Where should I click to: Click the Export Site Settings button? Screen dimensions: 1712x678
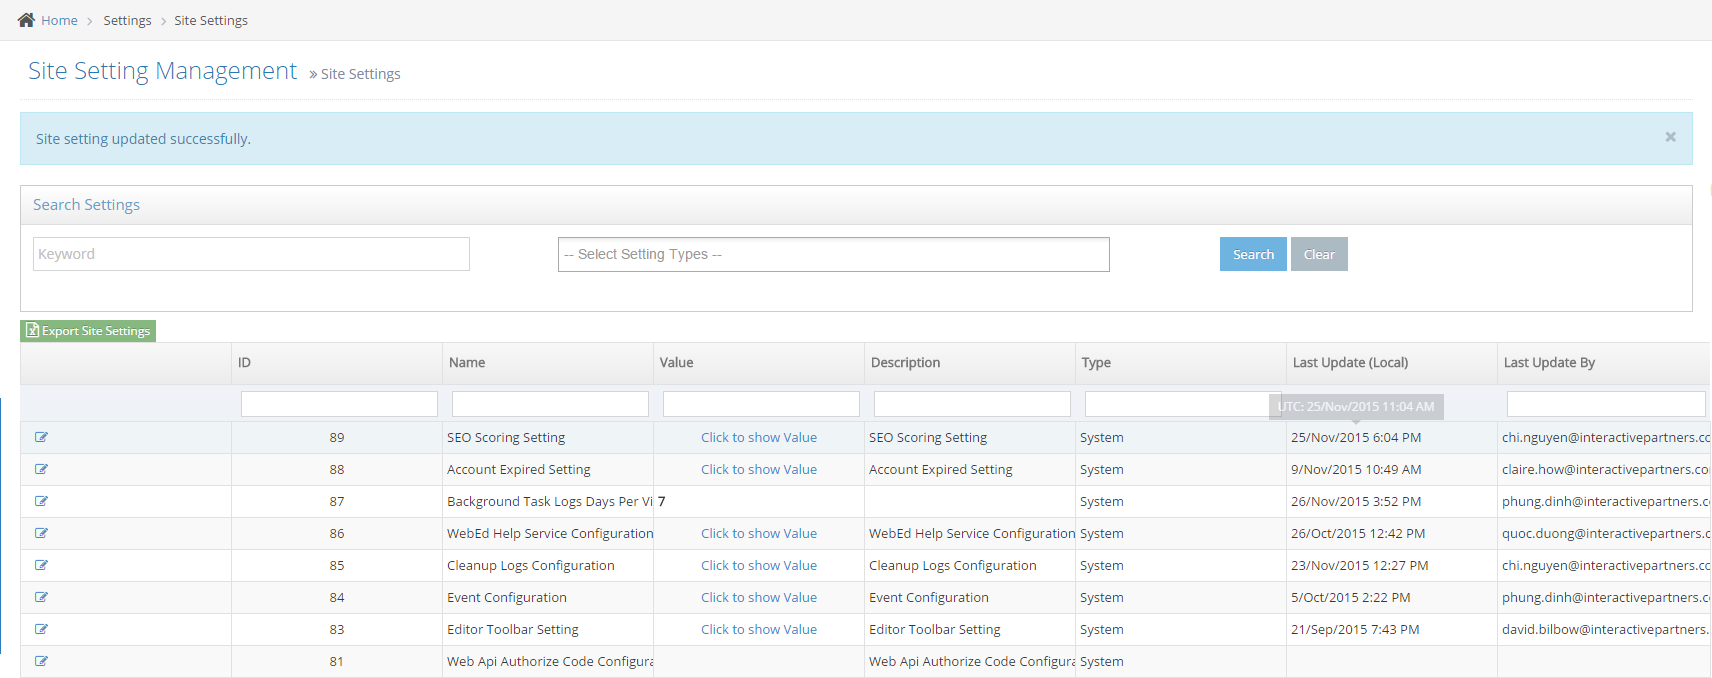[x=88, y=331]
